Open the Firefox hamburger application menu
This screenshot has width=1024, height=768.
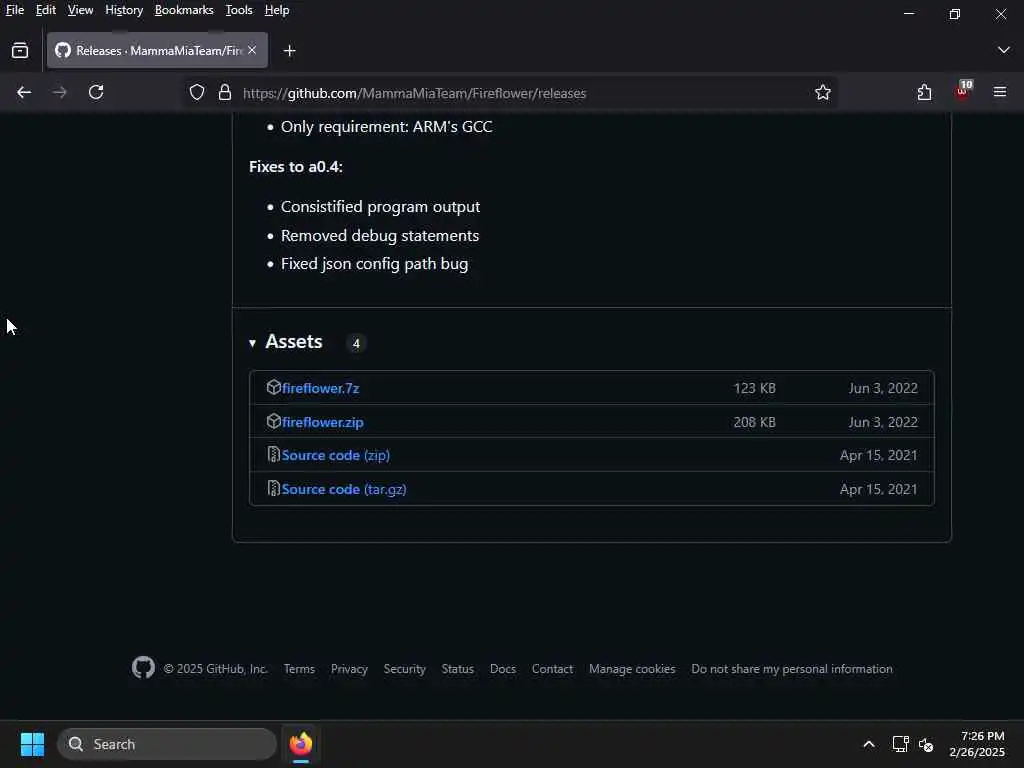[1000, 92]
